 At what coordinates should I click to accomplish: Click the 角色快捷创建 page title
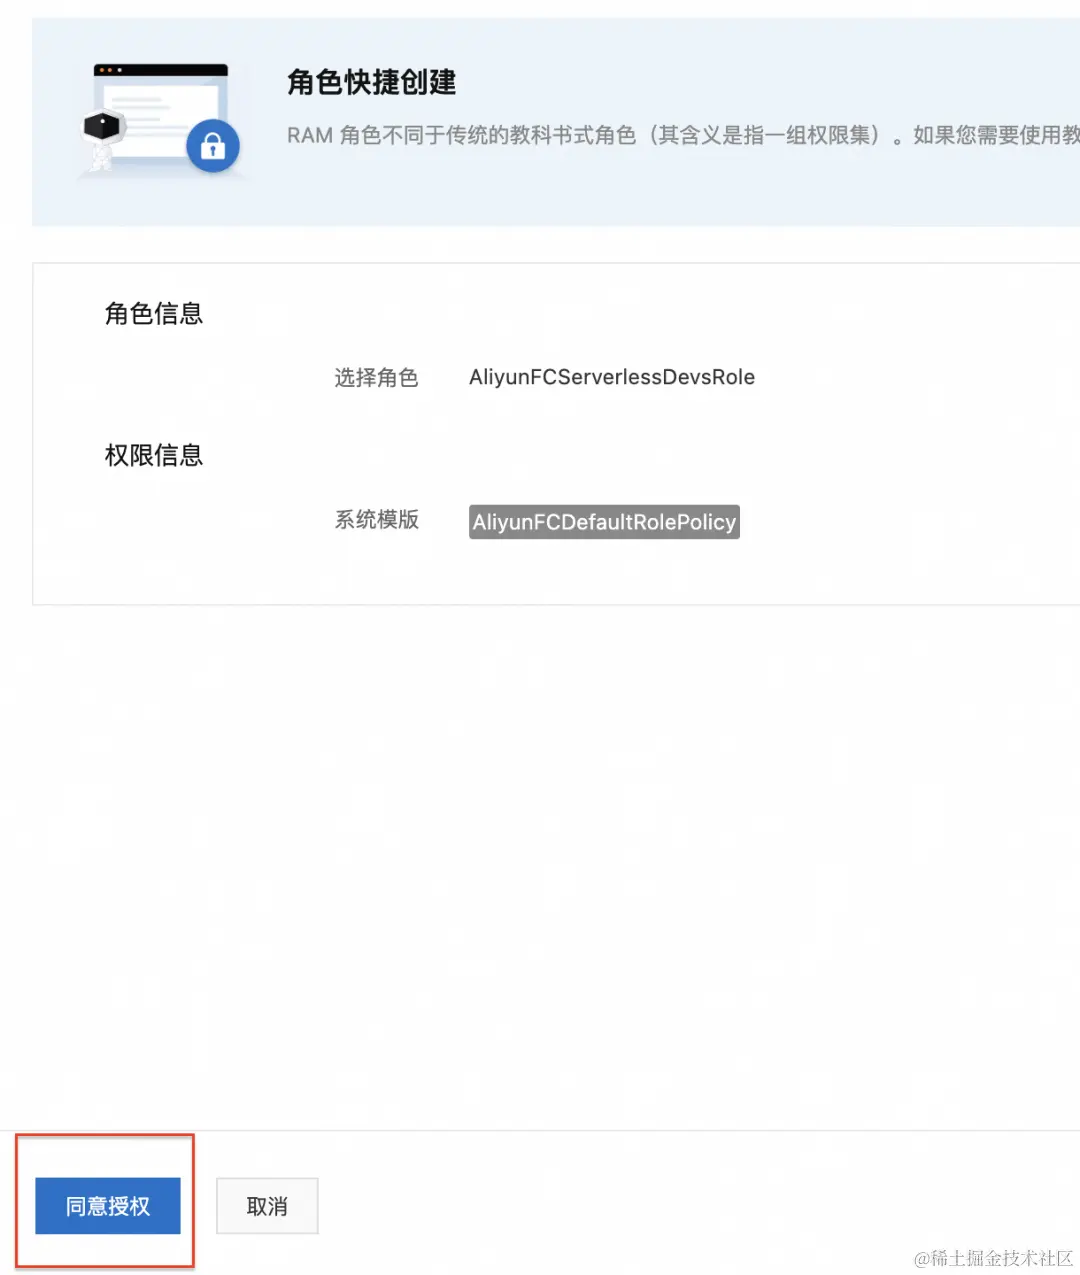[x=370, y=83]
